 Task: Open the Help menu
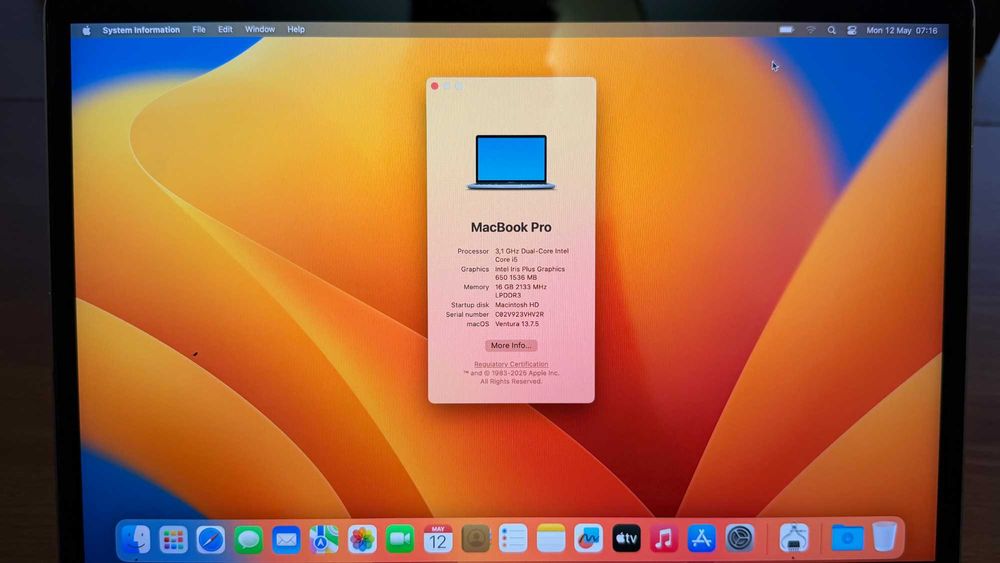click(296, 29)
